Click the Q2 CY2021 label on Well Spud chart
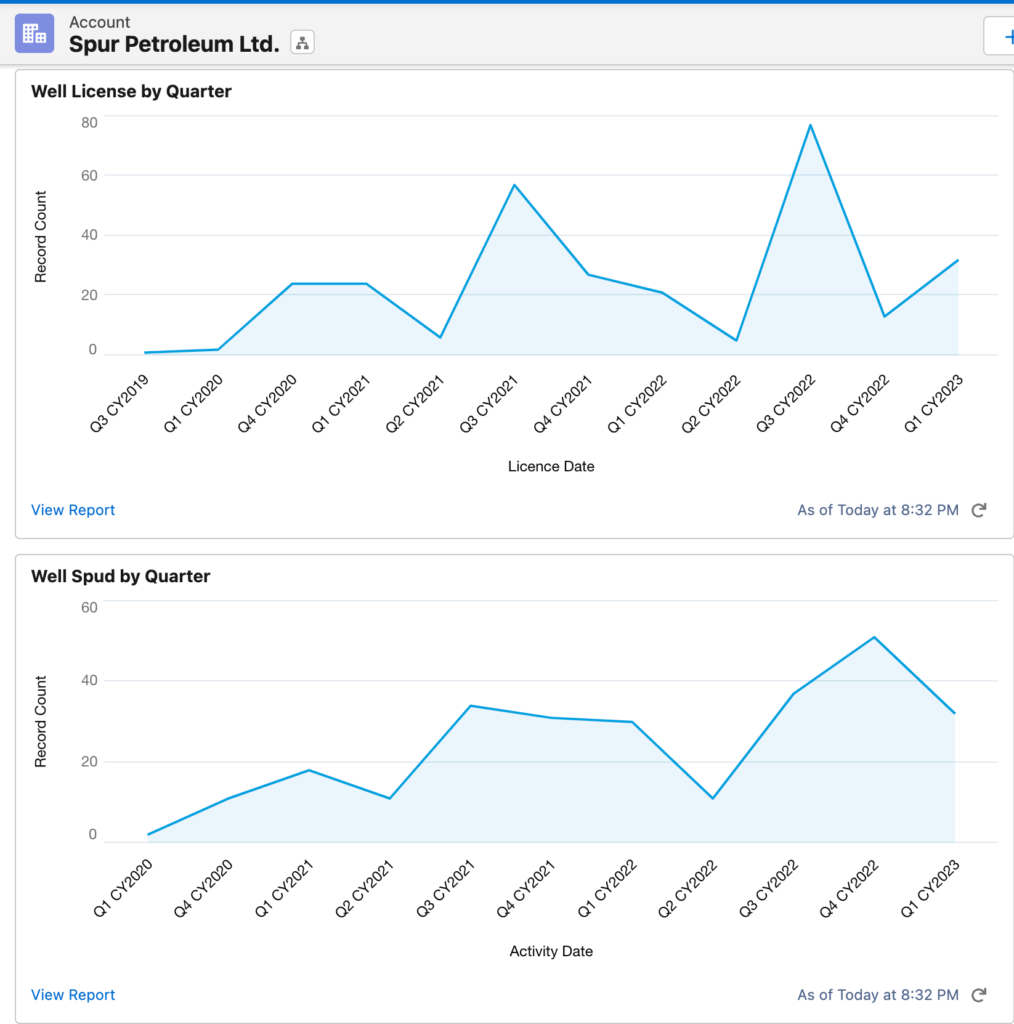The image size is (1014, 1024). (364, 888)
